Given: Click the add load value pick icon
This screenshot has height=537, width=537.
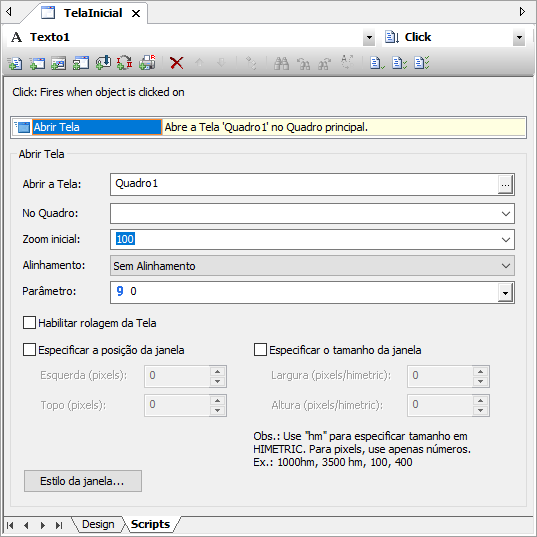Looking at the screenshot, I should coord(103,63).
